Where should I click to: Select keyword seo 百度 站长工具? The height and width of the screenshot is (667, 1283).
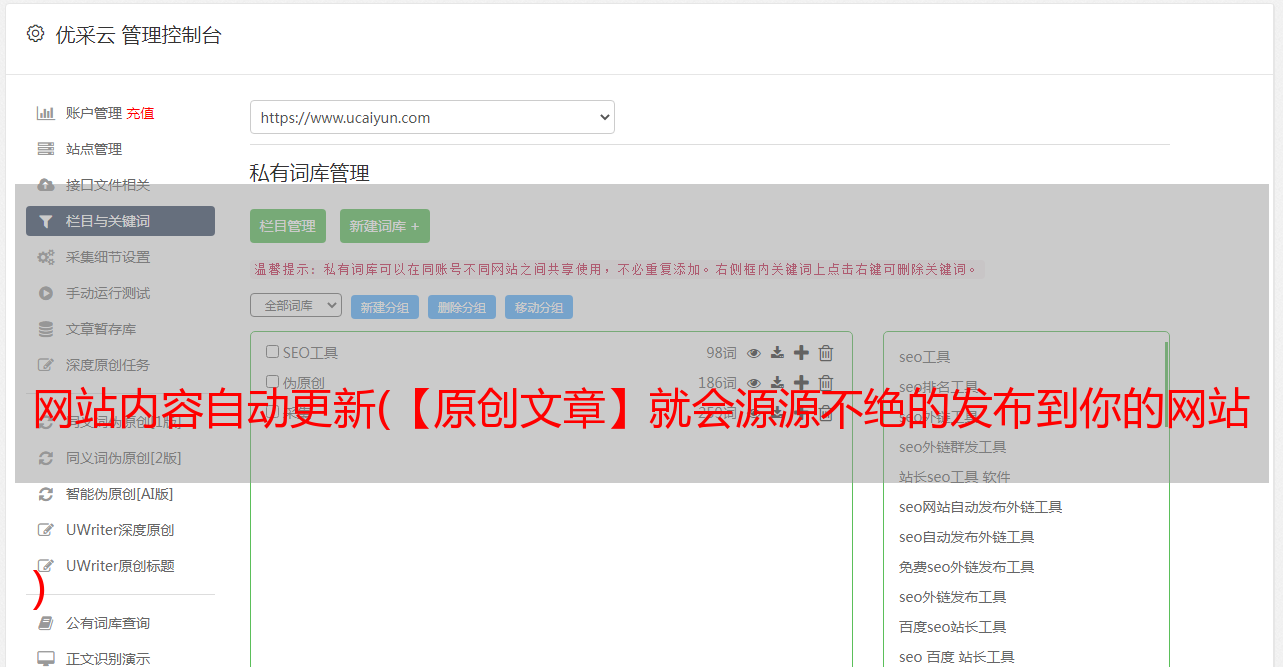click(957, 657)
